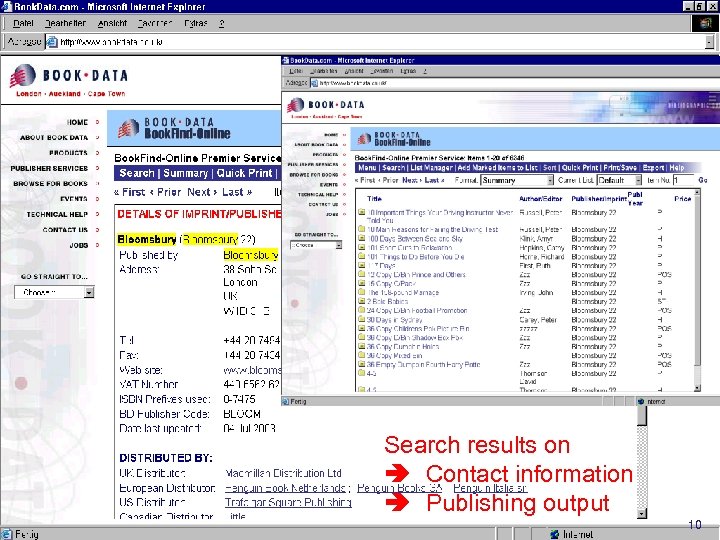Click back window page scroll-down arrow near bottom right

(x=642, y=513)
